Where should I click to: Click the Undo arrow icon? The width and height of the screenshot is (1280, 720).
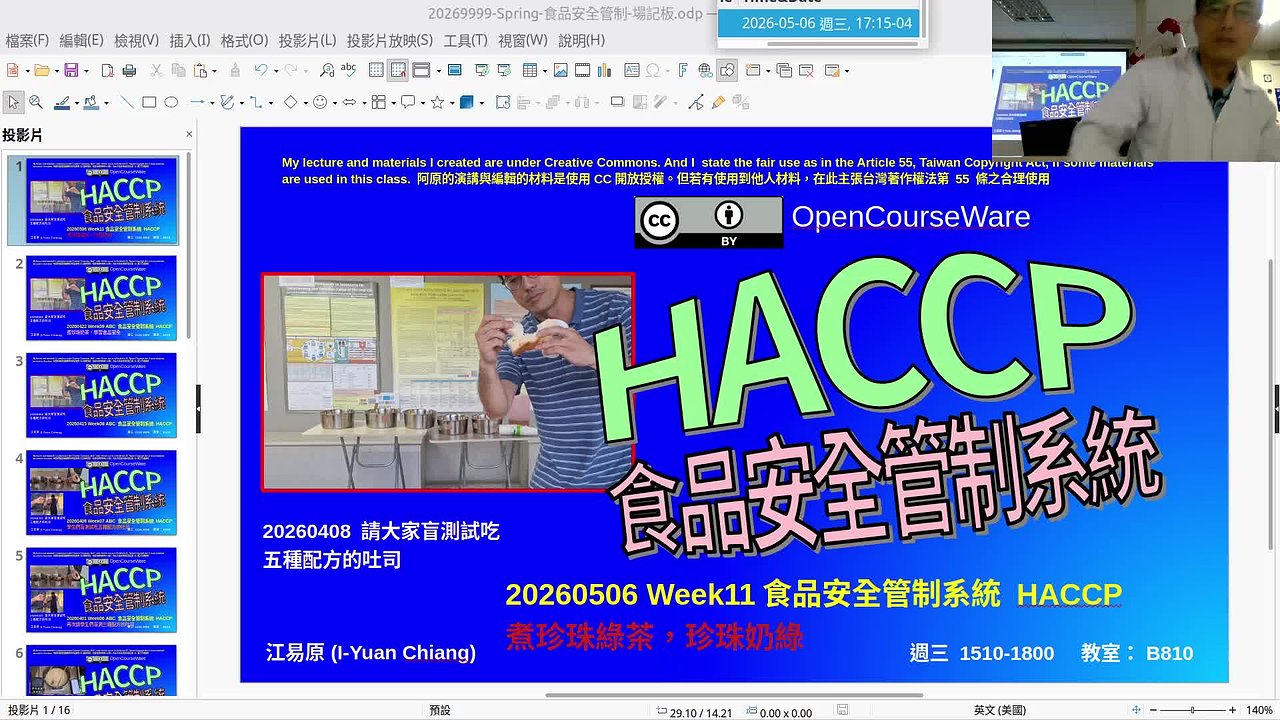coord(260,70)
